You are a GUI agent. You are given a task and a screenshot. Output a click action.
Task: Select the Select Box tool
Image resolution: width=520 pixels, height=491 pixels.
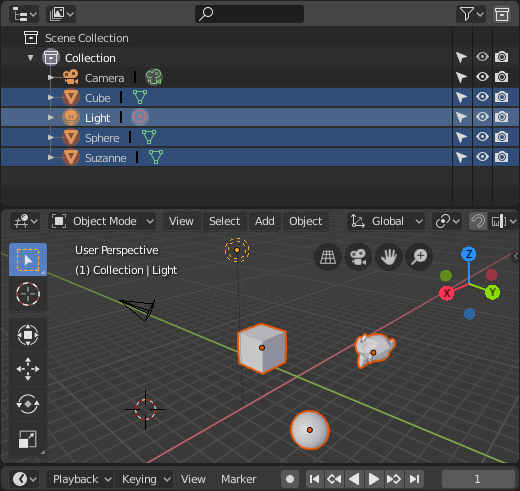tap(28, 260)
